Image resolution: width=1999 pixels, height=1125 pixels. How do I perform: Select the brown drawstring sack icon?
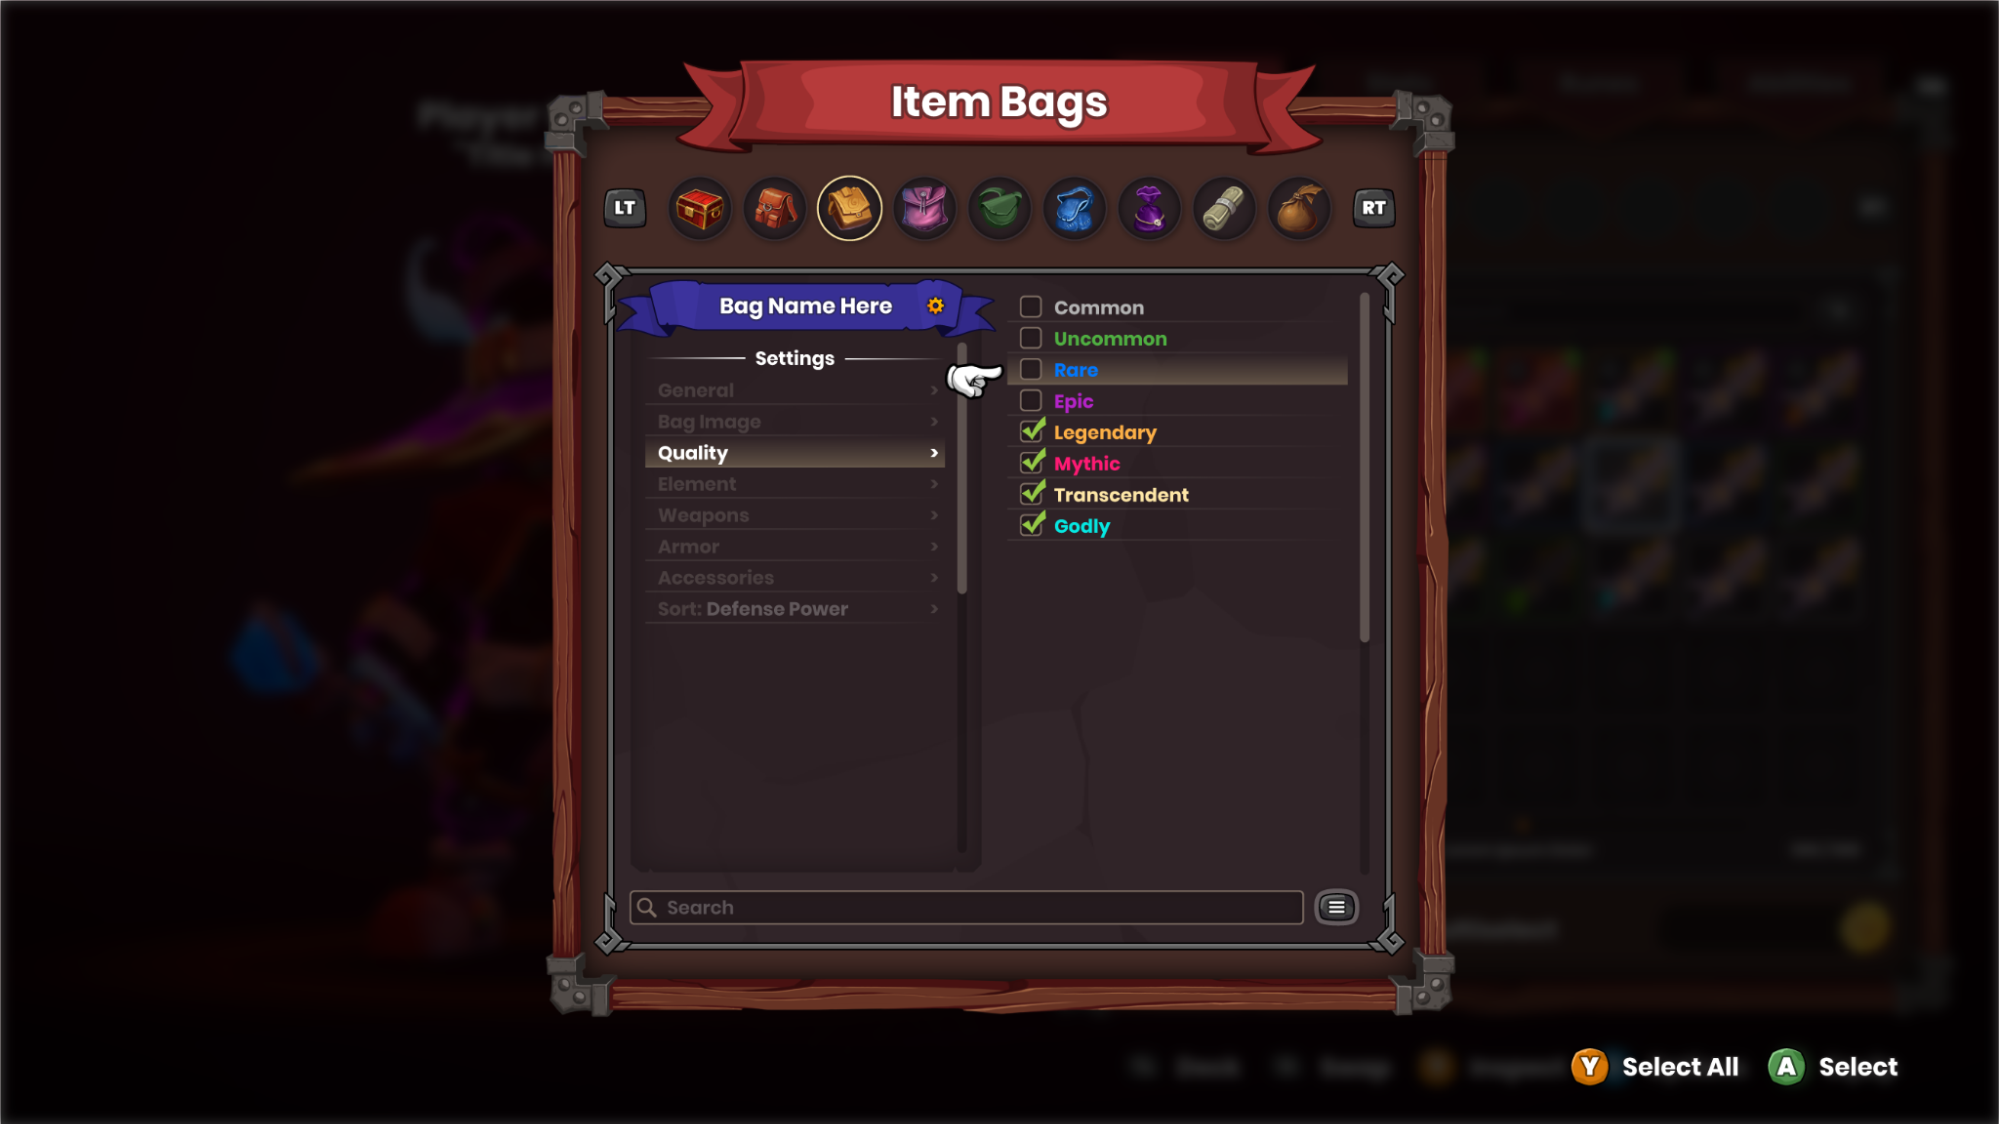click(x=1299, y=208)
